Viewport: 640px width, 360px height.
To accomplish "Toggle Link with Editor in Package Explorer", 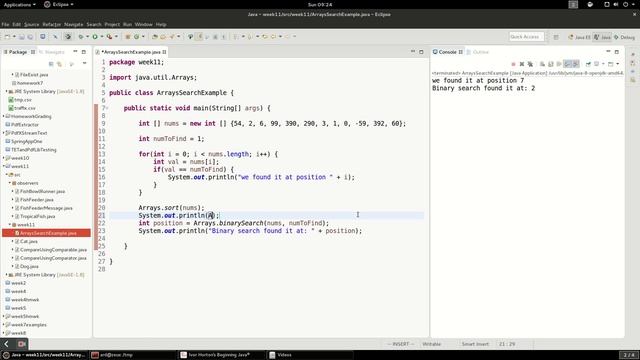I will coord(60,64).
